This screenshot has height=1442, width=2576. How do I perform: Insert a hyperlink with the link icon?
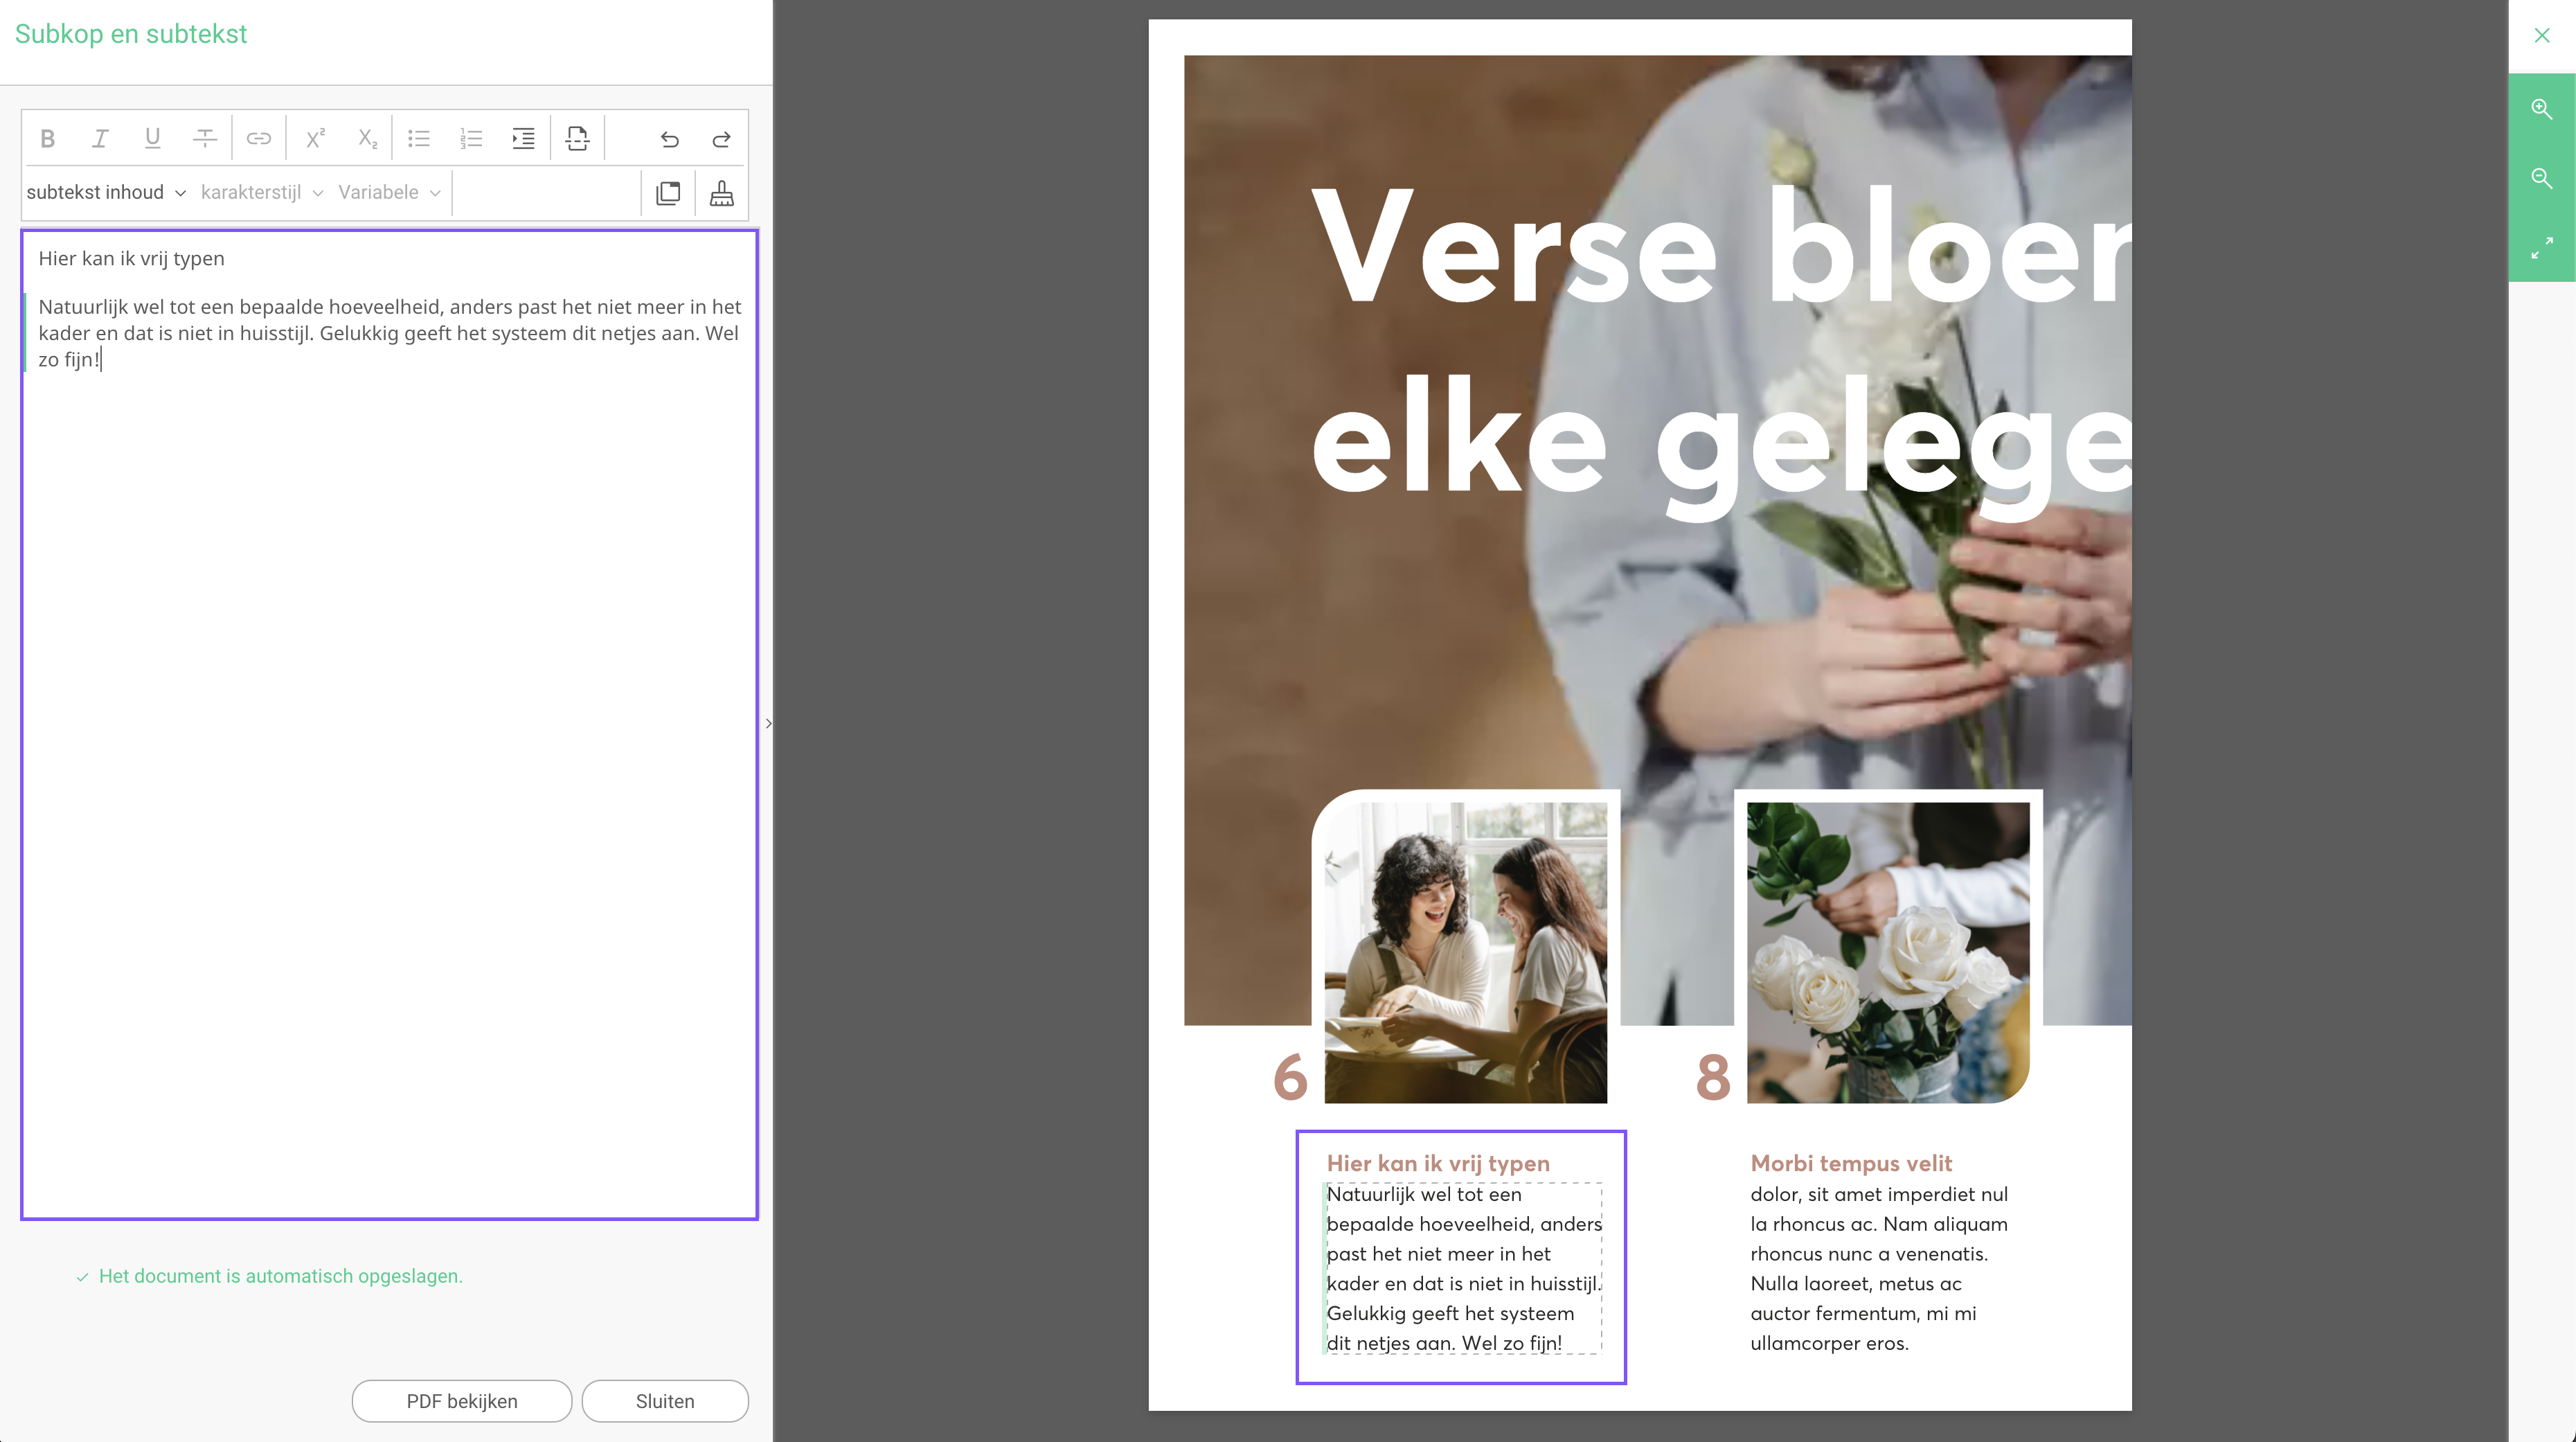coord(259,138)
